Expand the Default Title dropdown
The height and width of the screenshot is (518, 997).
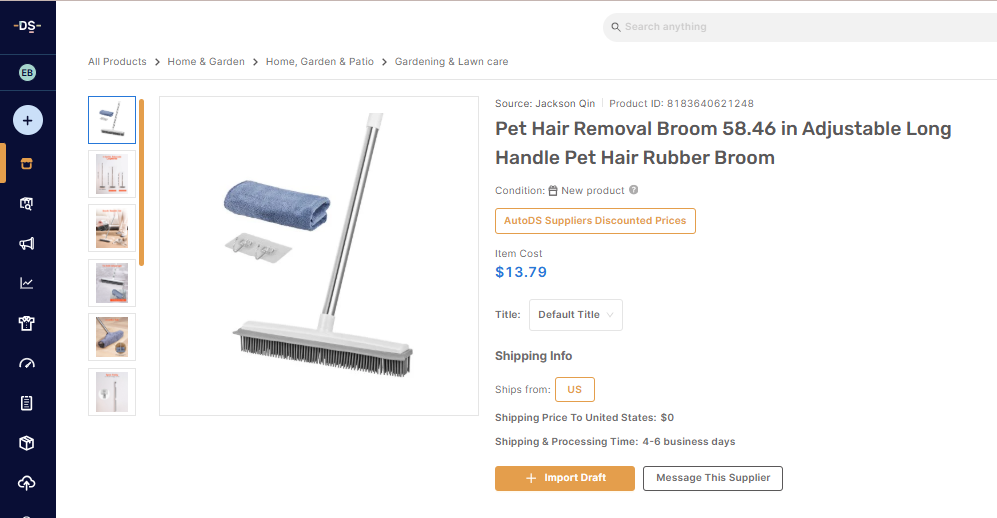click(x=576, y=315)
